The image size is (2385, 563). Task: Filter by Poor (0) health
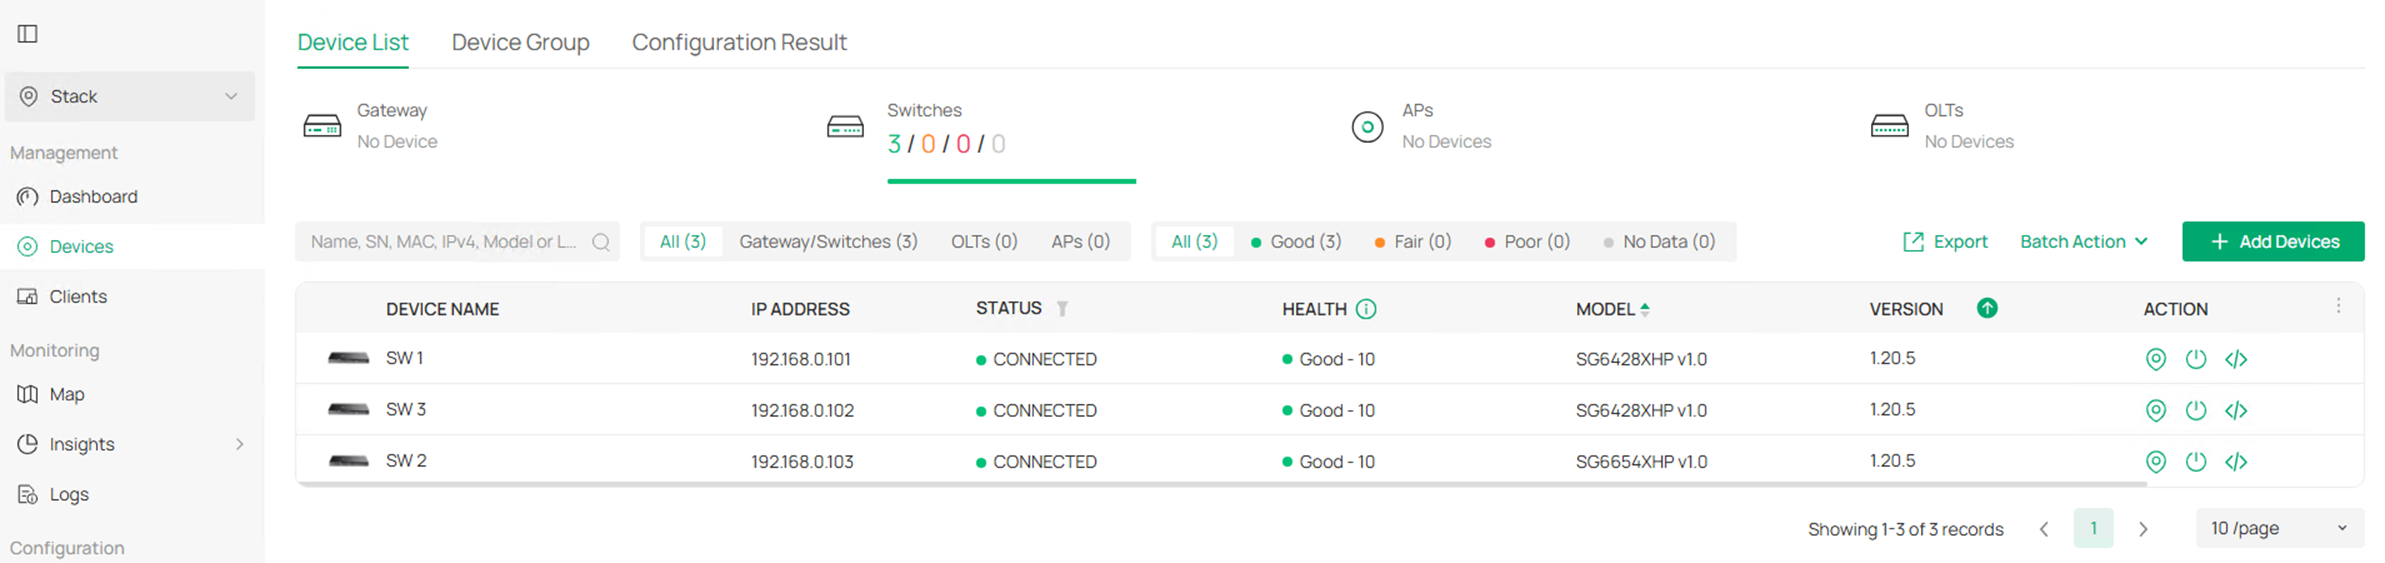pyautogui.click(x=1527, y=242)
